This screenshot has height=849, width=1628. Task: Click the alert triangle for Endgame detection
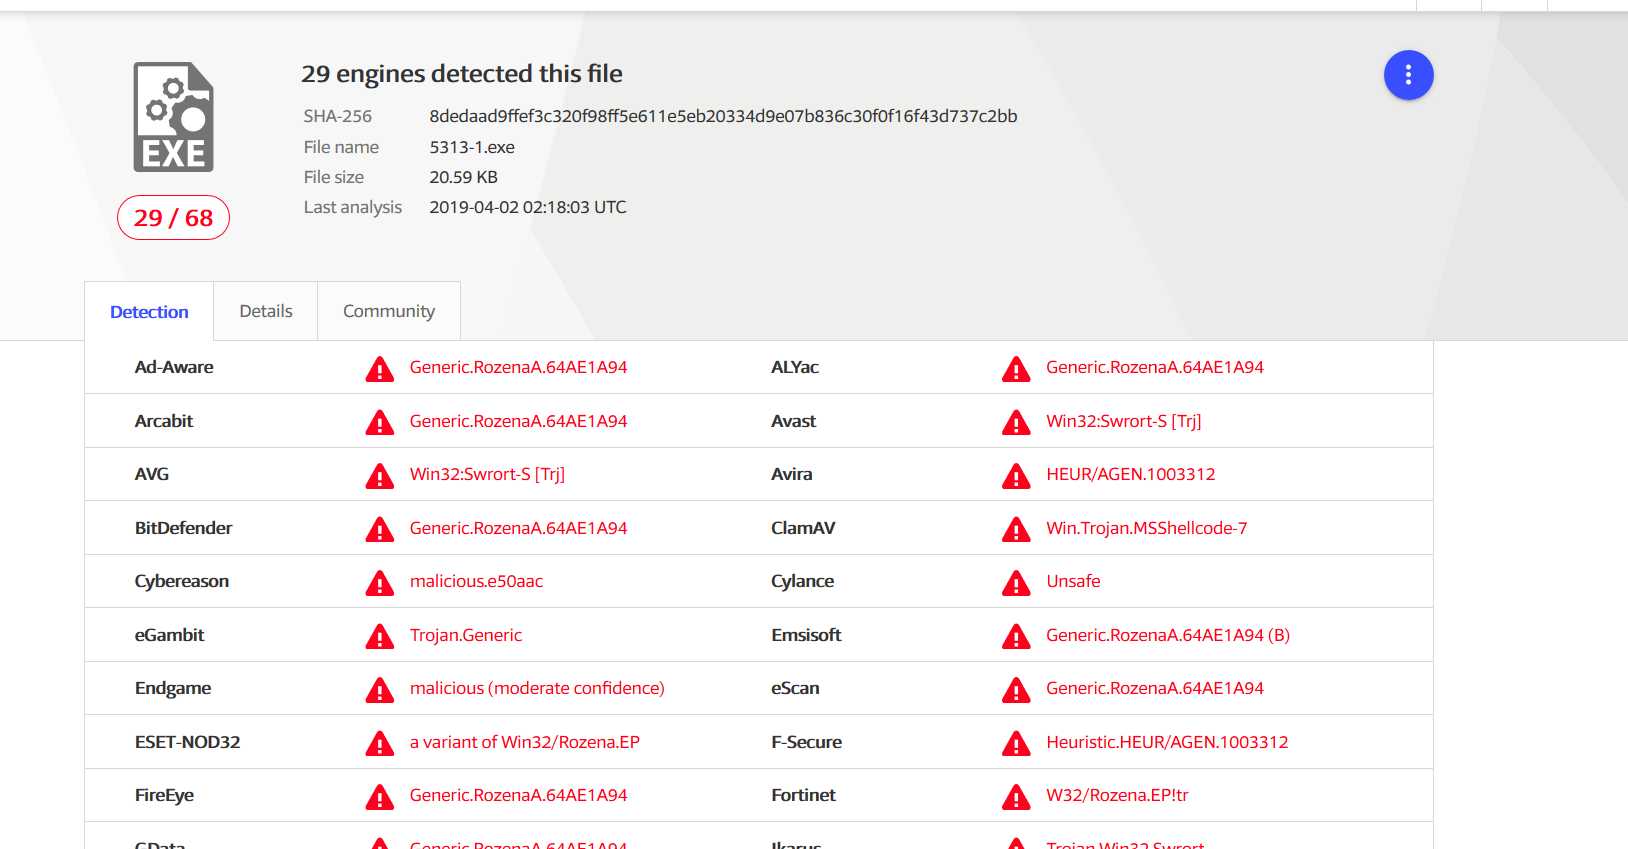[x=380, y=690]
